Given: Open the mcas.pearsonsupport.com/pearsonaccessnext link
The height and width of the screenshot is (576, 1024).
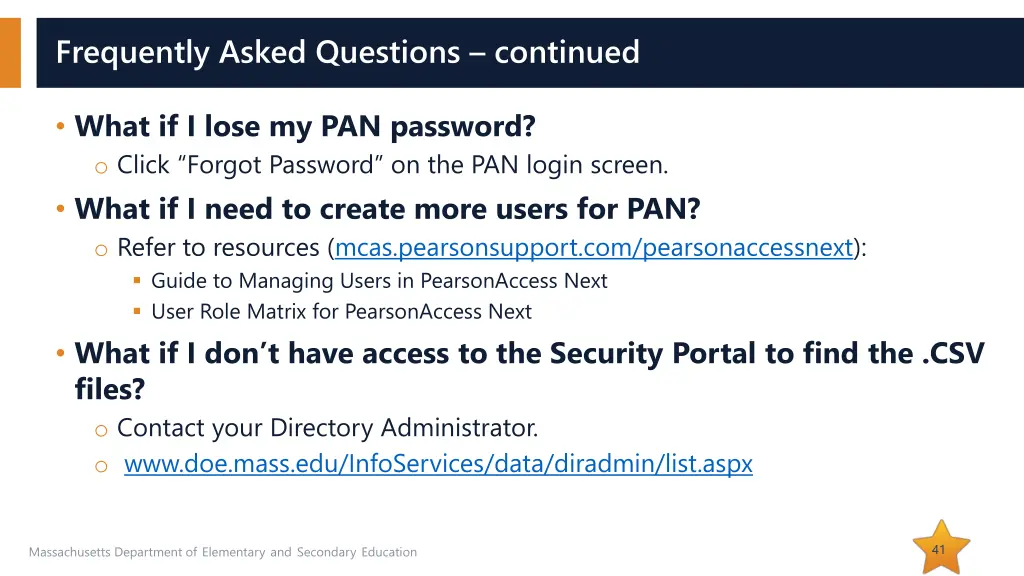Looking at the screenshot, I should (594, 247).
